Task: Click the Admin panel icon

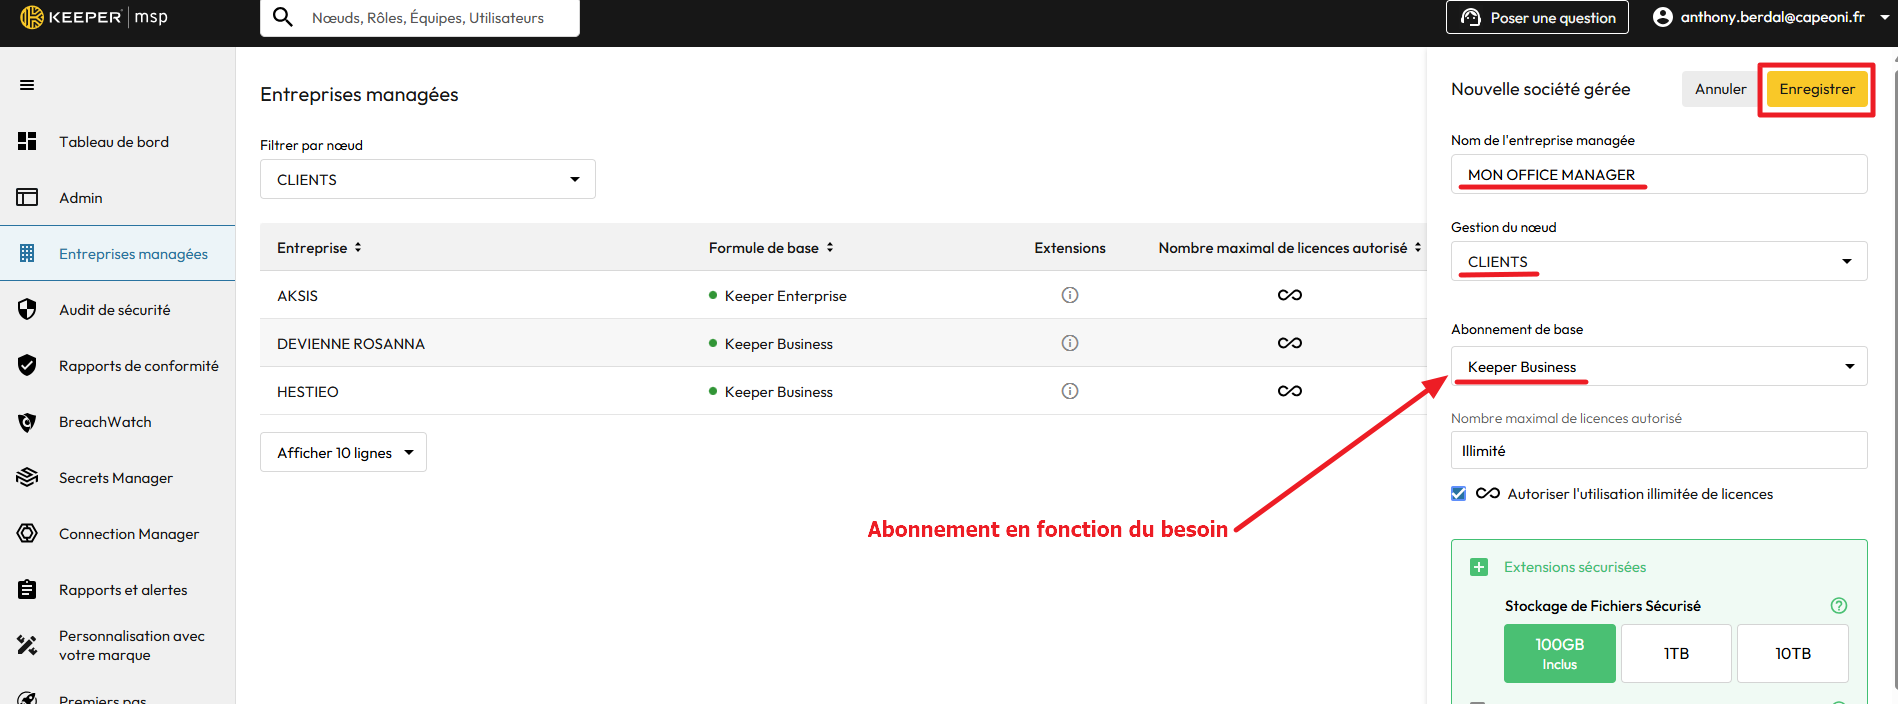Action: click(27, 197)
